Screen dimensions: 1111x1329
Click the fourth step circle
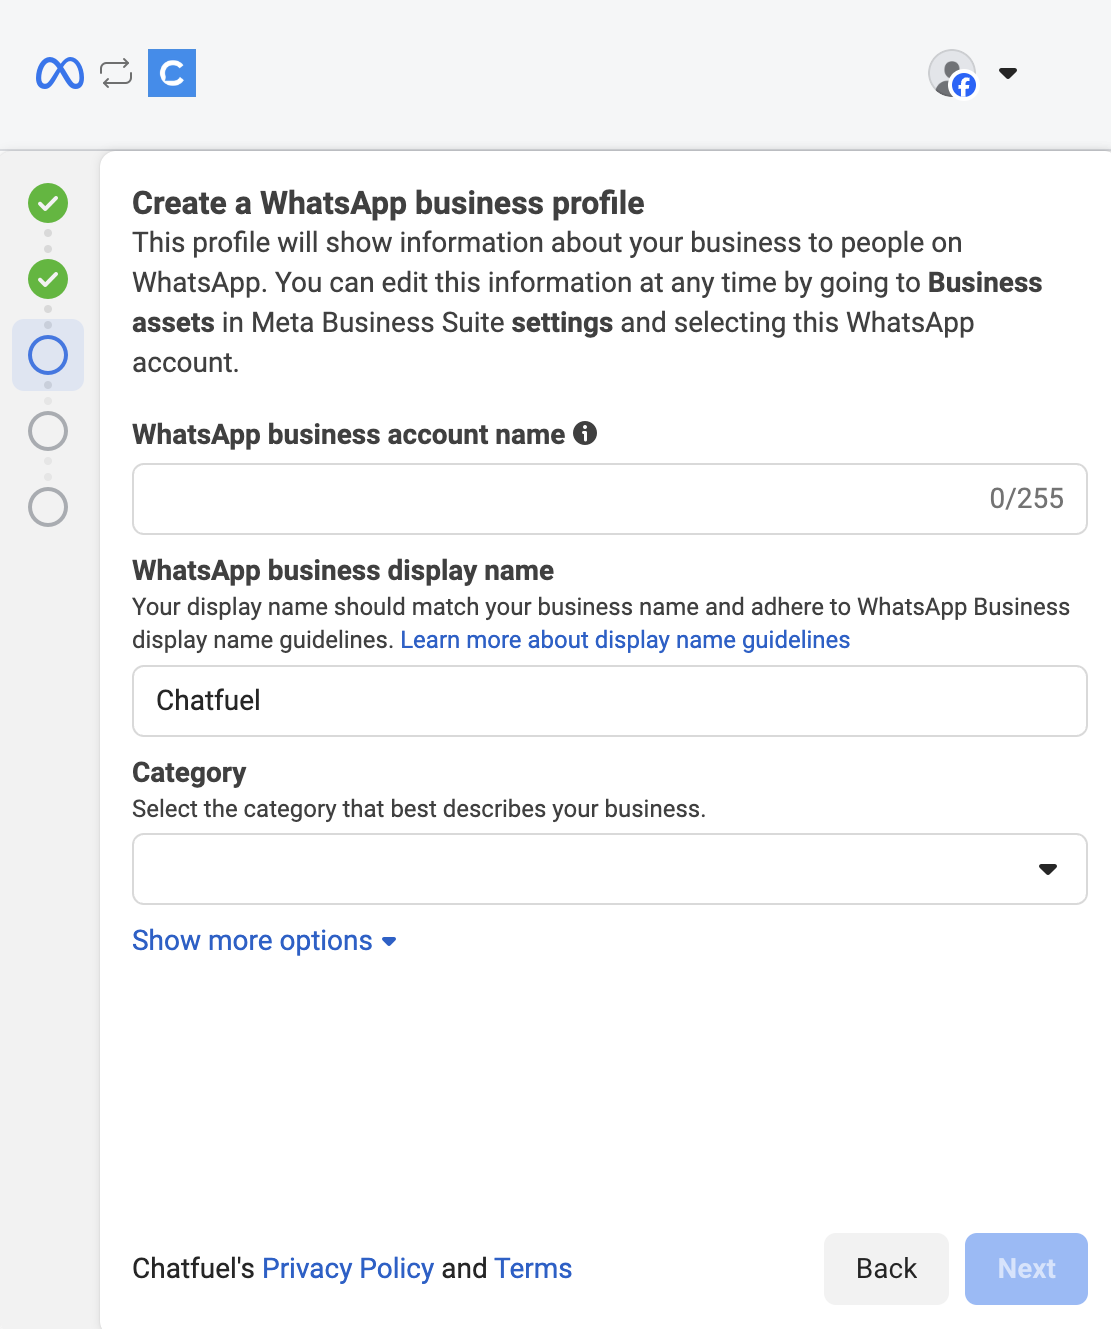[x=48, y=431]
